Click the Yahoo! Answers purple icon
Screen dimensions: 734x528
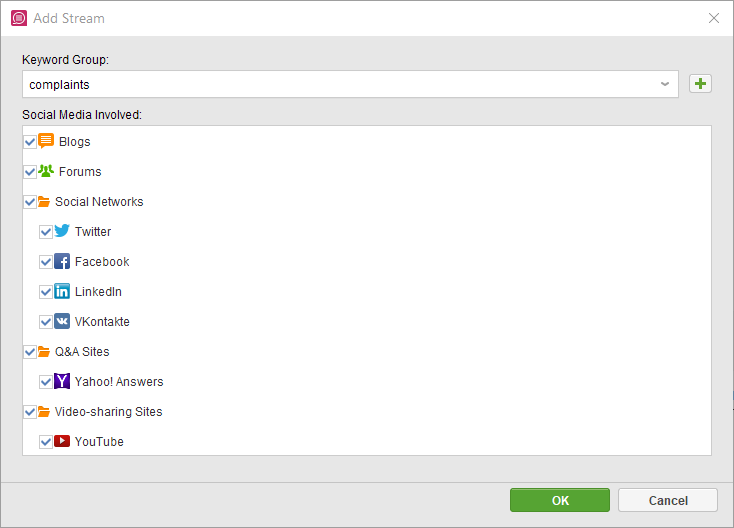point(62,381)
